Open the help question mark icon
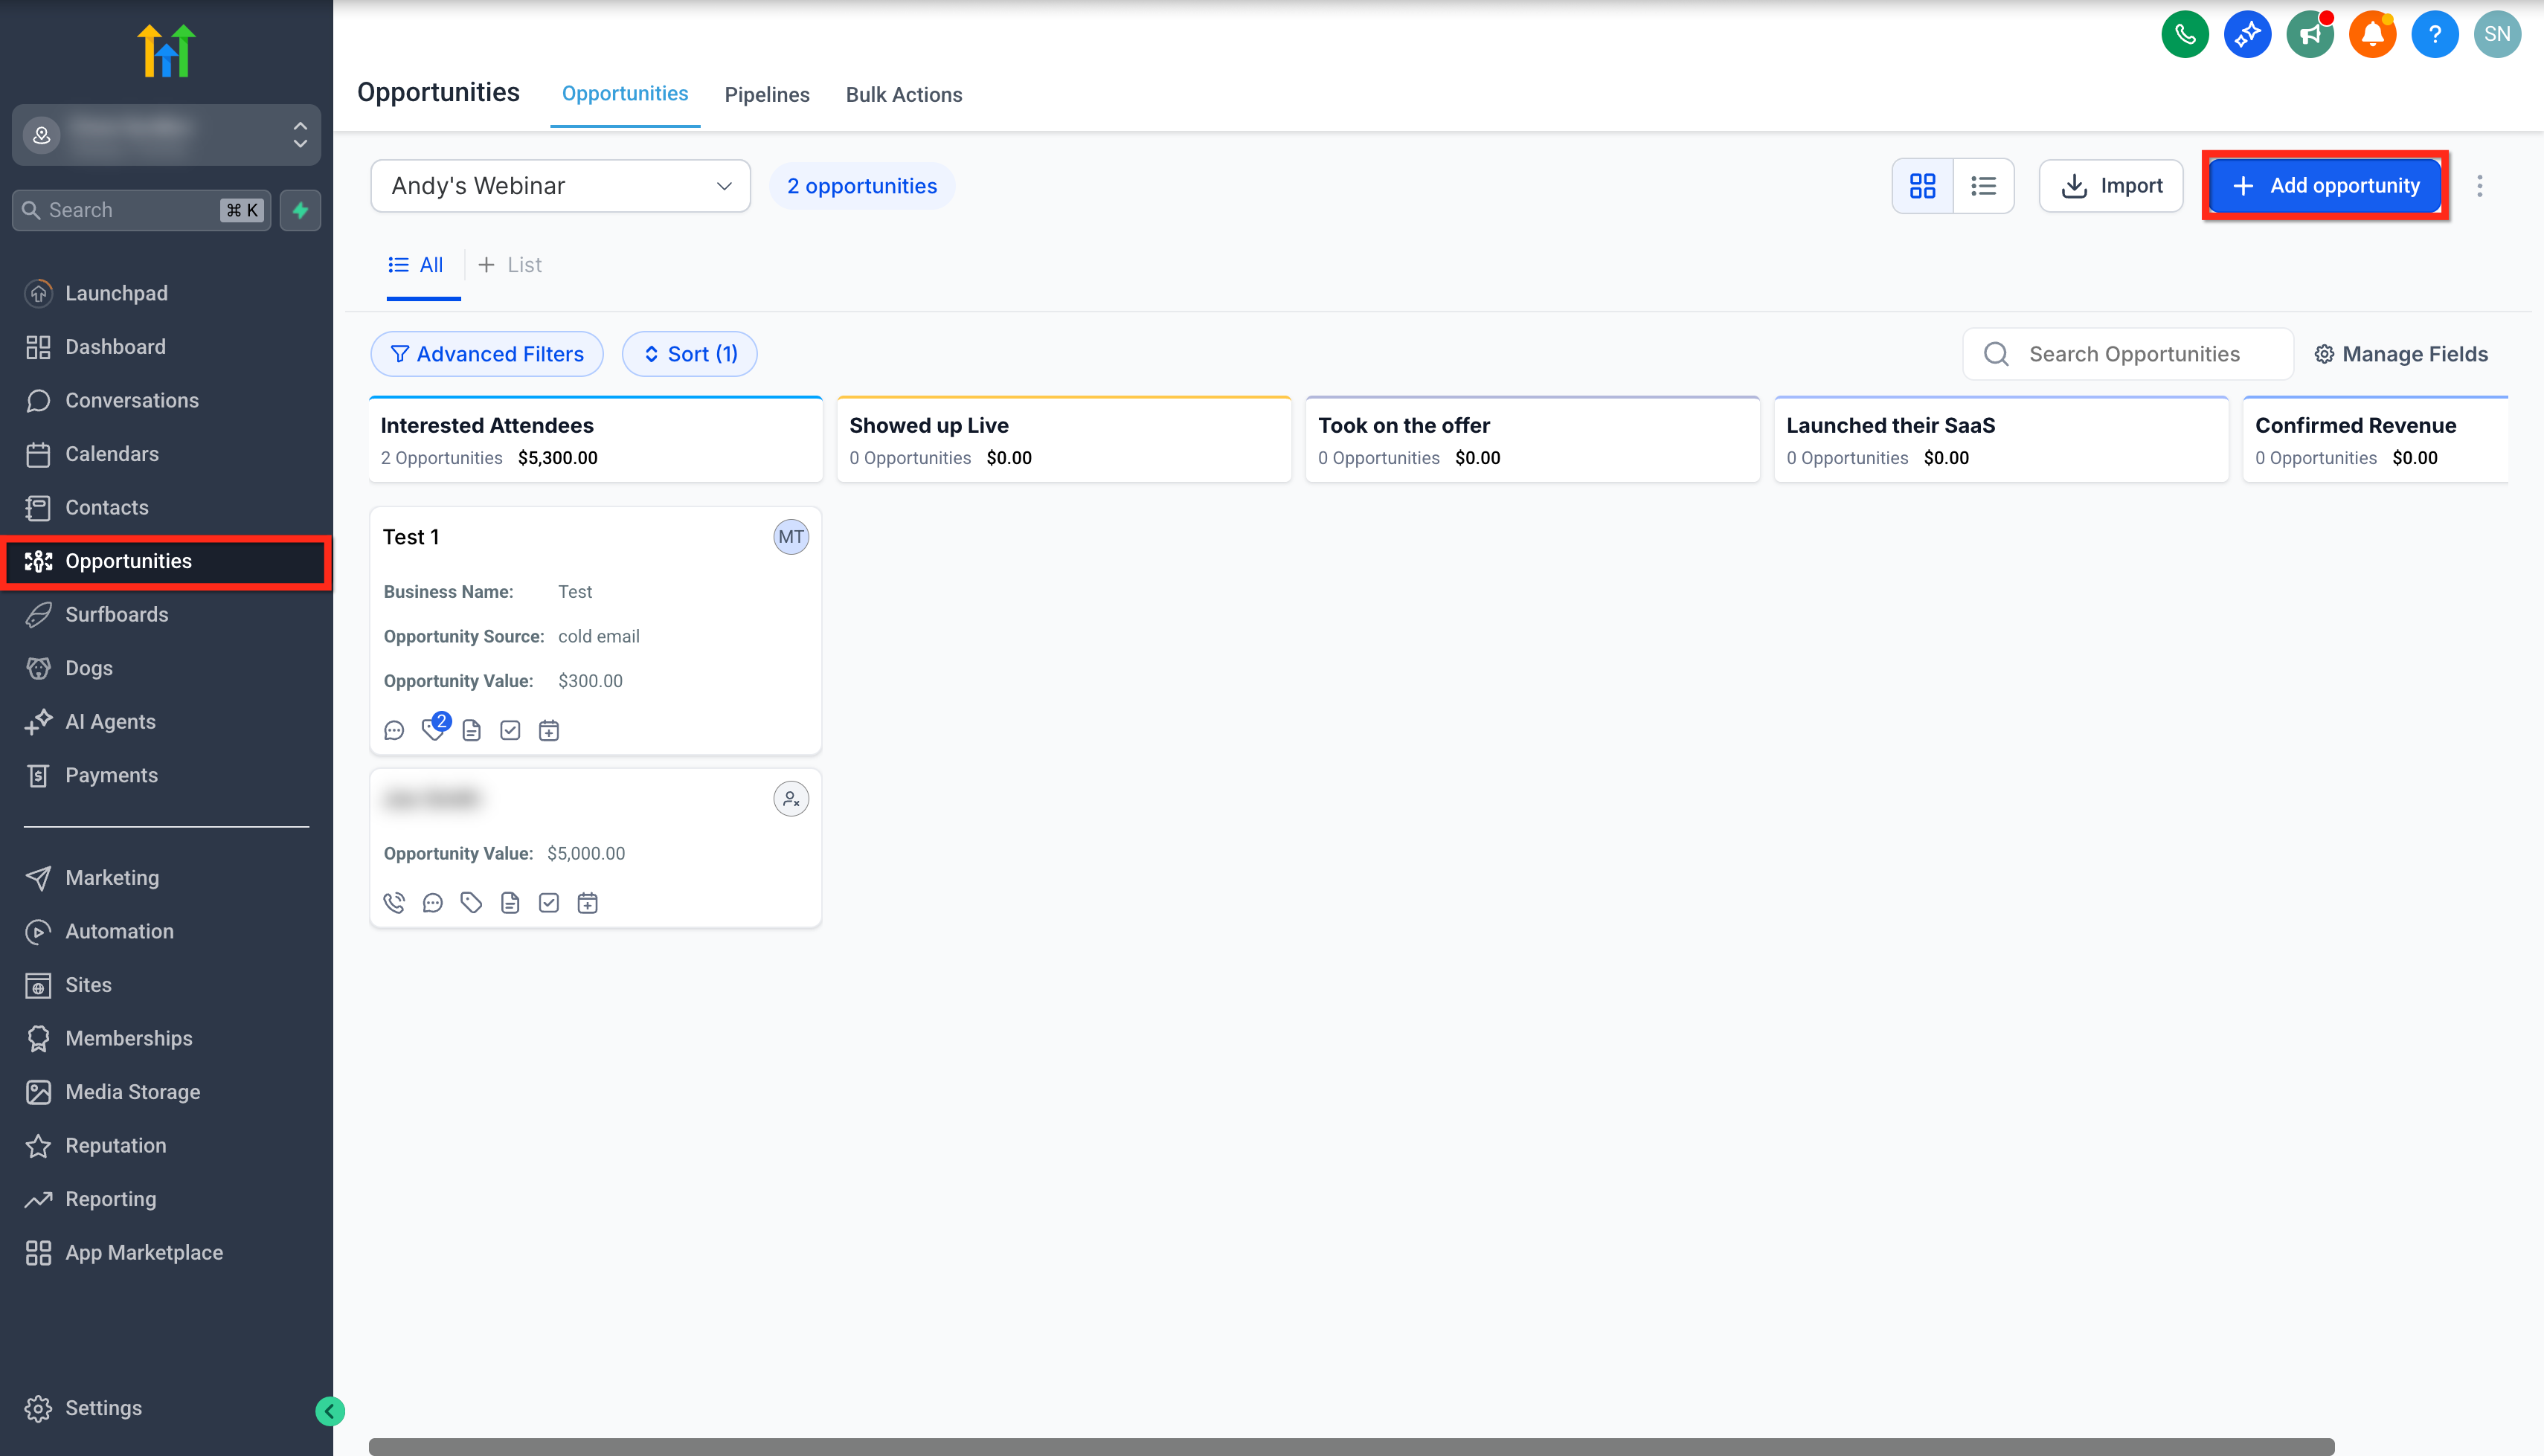Screen dimensions: 2544x1456 [x=2434, y=35]
